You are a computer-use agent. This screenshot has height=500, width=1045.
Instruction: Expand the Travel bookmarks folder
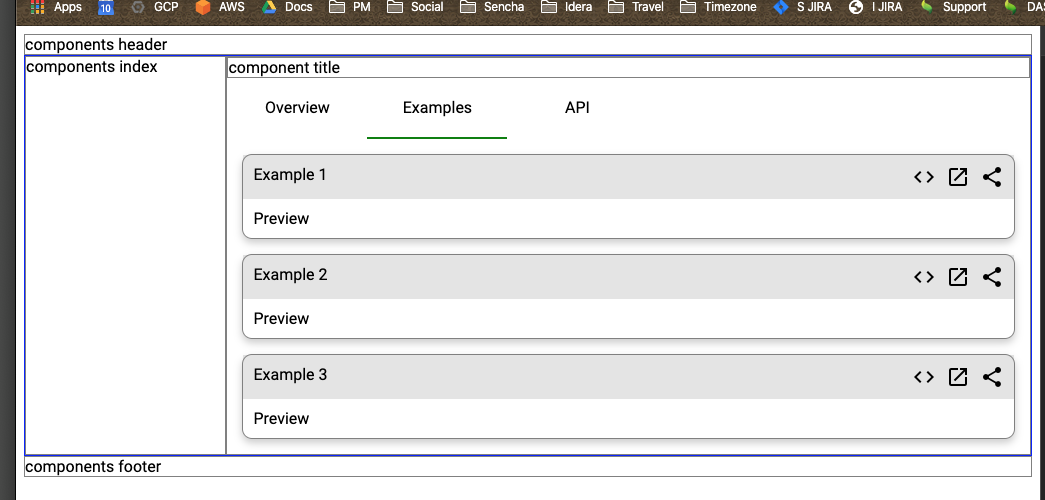pos(636,7)
